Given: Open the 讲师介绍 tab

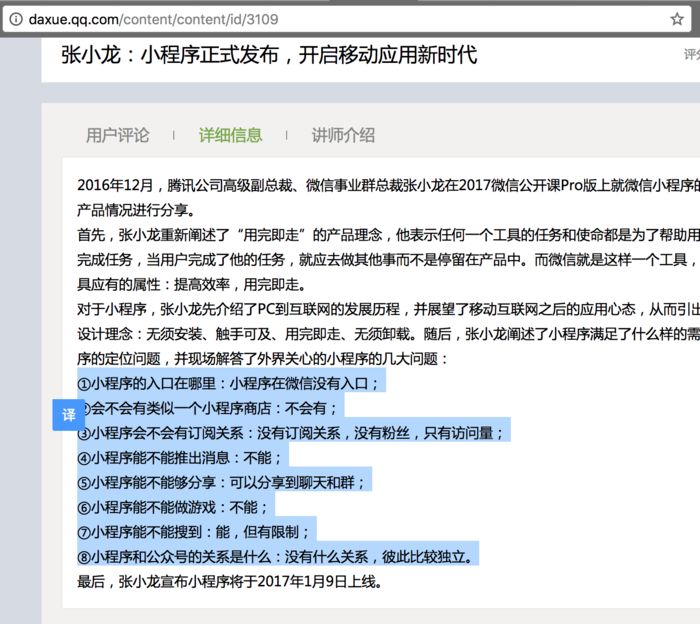Looking at the screenshot, I should click(x=343, y=135).
